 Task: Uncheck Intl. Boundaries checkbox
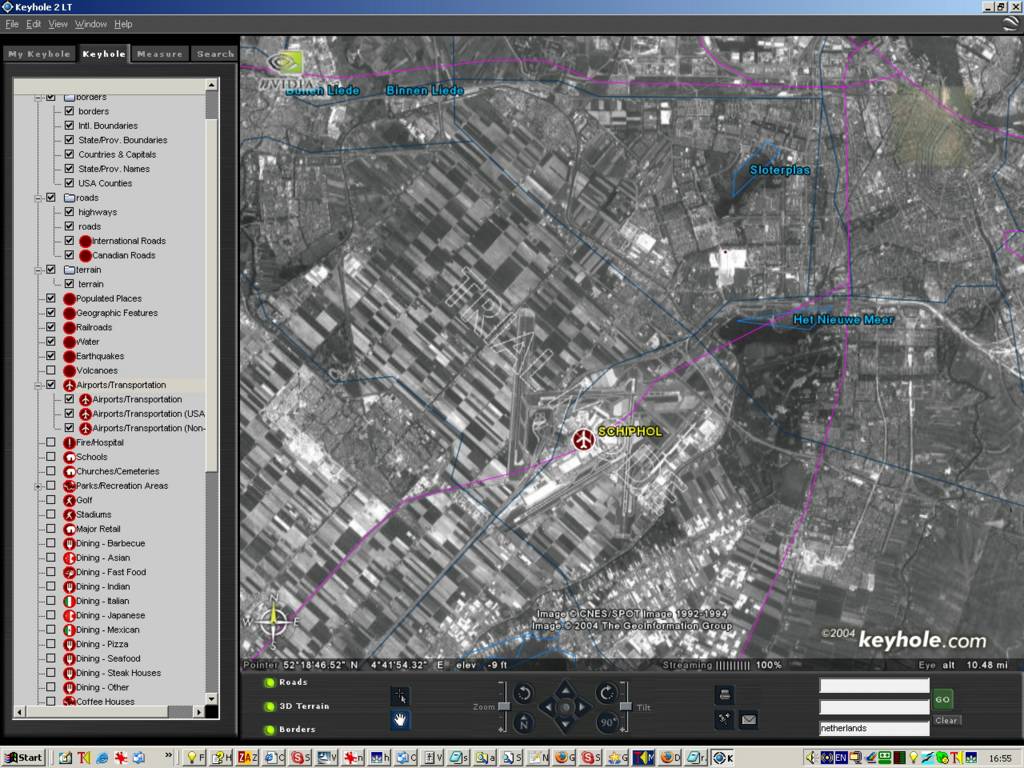click(x=69, y=125)
